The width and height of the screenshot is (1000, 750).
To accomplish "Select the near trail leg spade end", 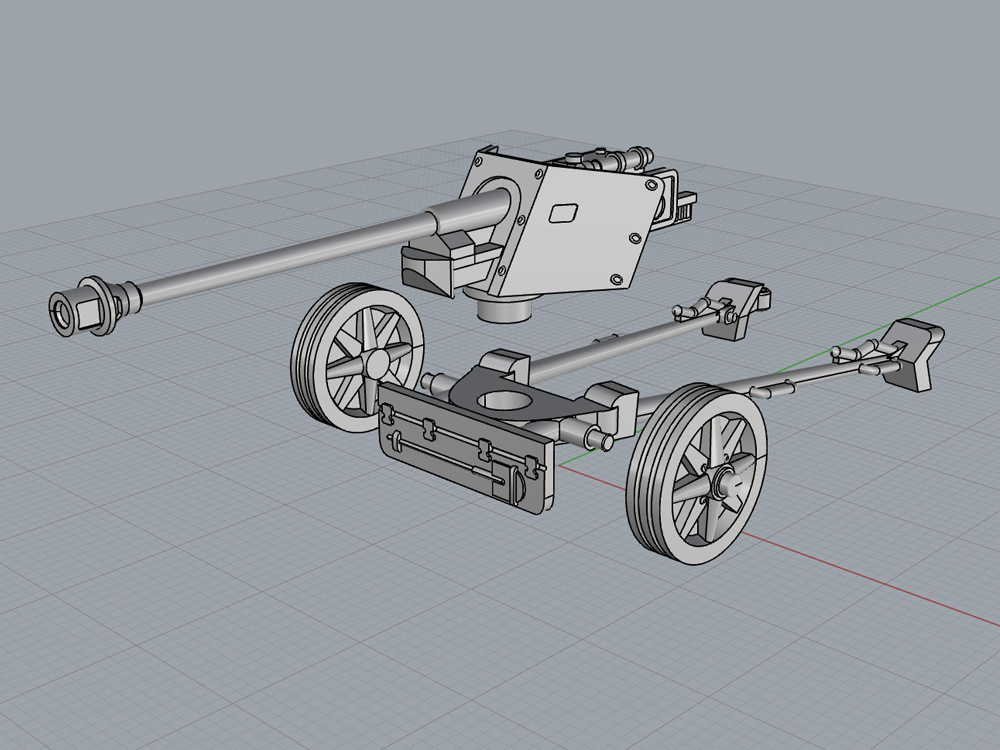I will (x=912, y=355).
